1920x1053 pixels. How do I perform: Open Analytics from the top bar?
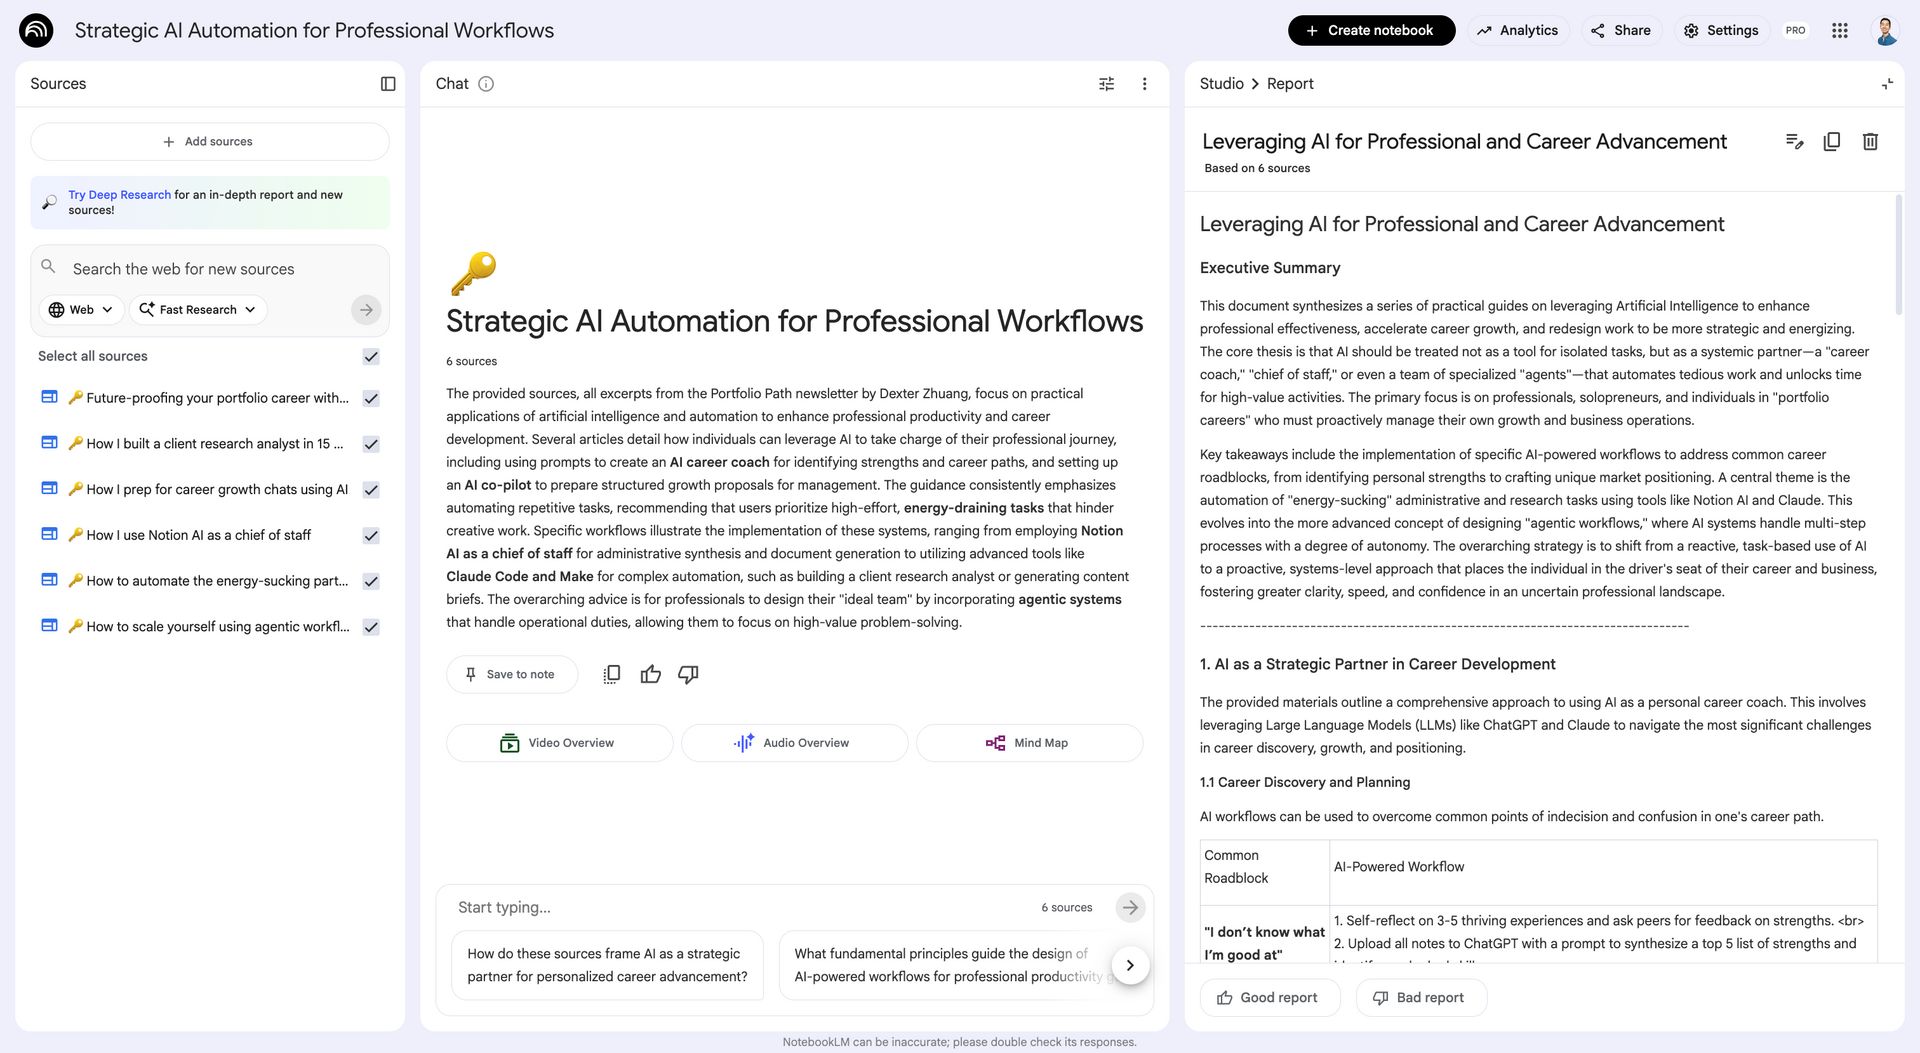point(1517,30)
